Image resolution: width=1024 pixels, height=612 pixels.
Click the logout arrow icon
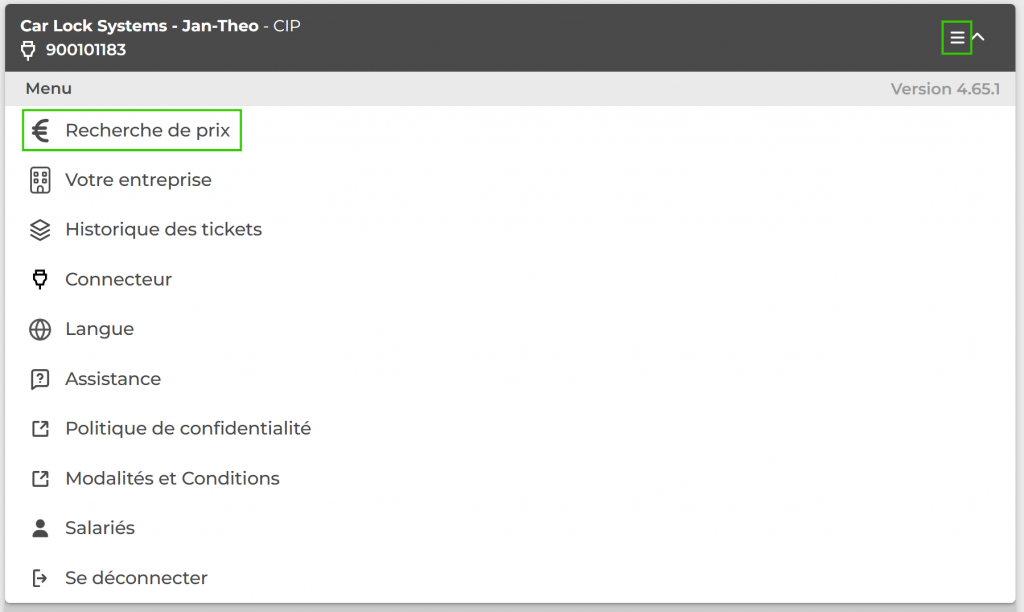pyautogui.click(x=40, y=577)
